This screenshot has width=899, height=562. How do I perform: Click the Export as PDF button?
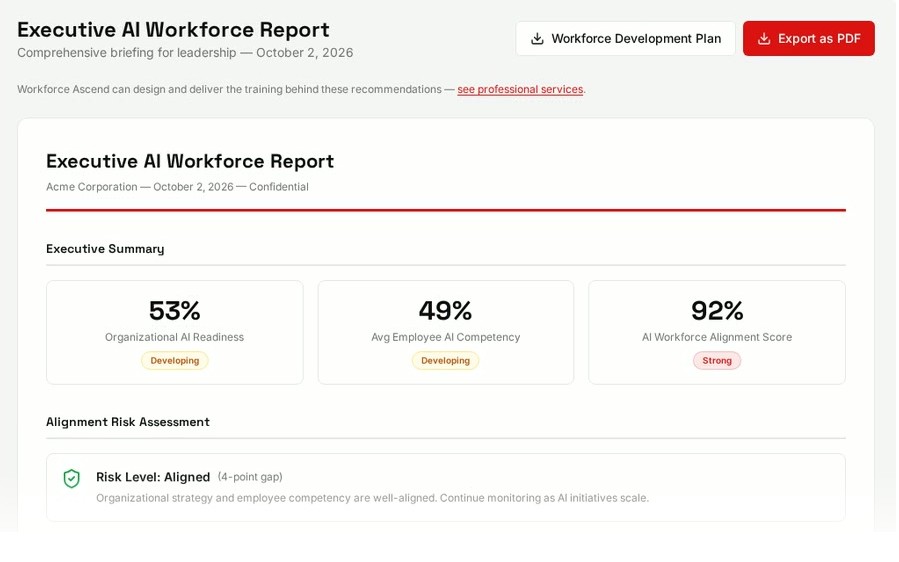tap(808, 38)
